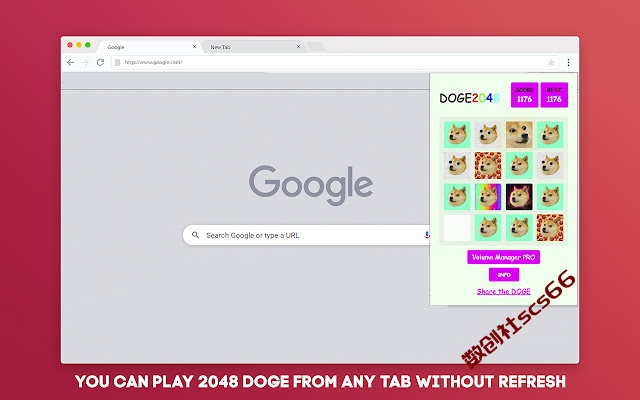Image resolution: width=640 pixels, height=400 pixels.
Task: Click the macOS green maximize button
Action: point(88,45)
